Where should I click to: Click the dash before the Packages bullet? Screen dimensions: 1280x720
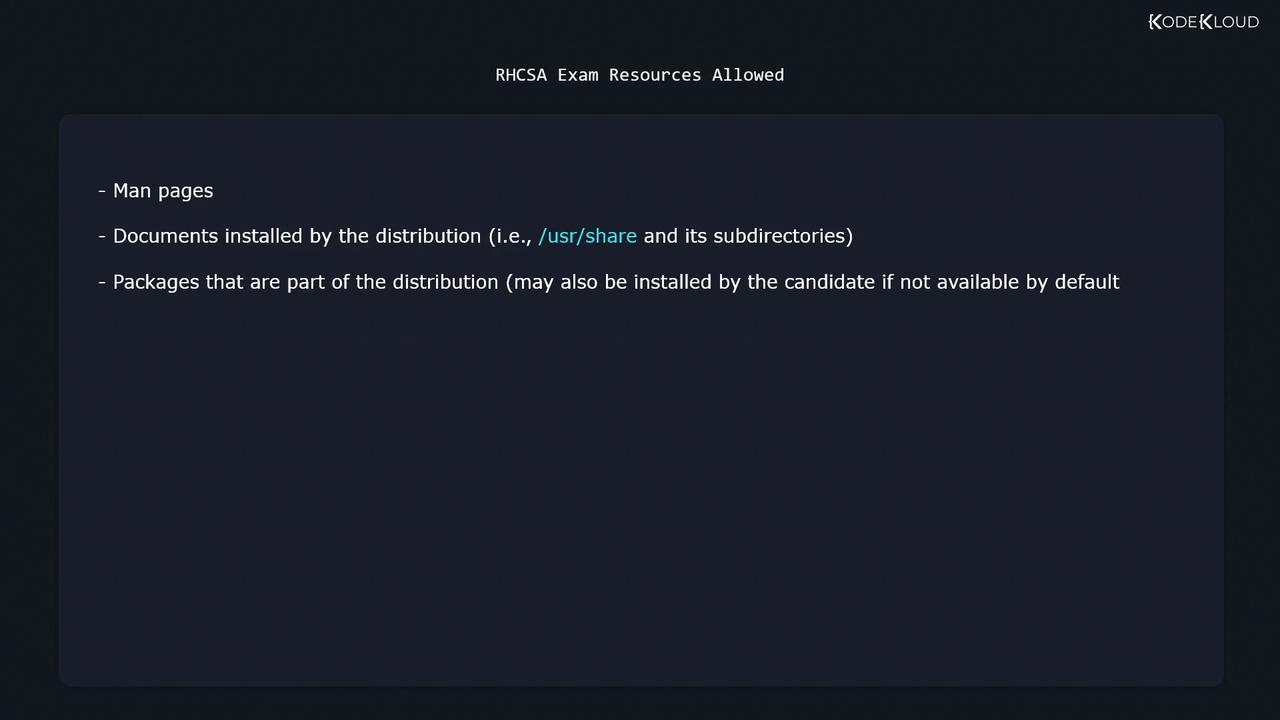(x=102, y=282)
